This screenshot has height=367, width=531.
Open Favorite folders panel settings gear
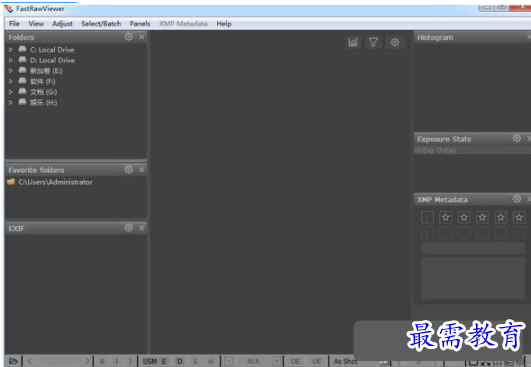128,169
